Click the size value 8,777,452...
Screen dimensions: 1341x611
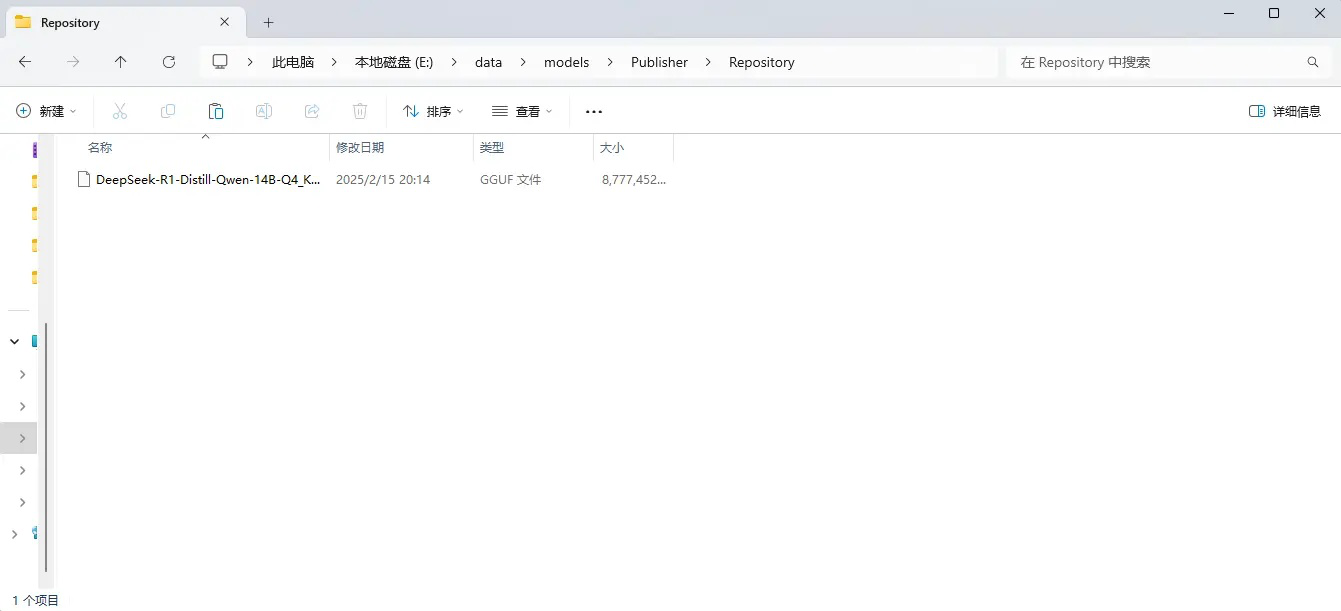[634, 180]
